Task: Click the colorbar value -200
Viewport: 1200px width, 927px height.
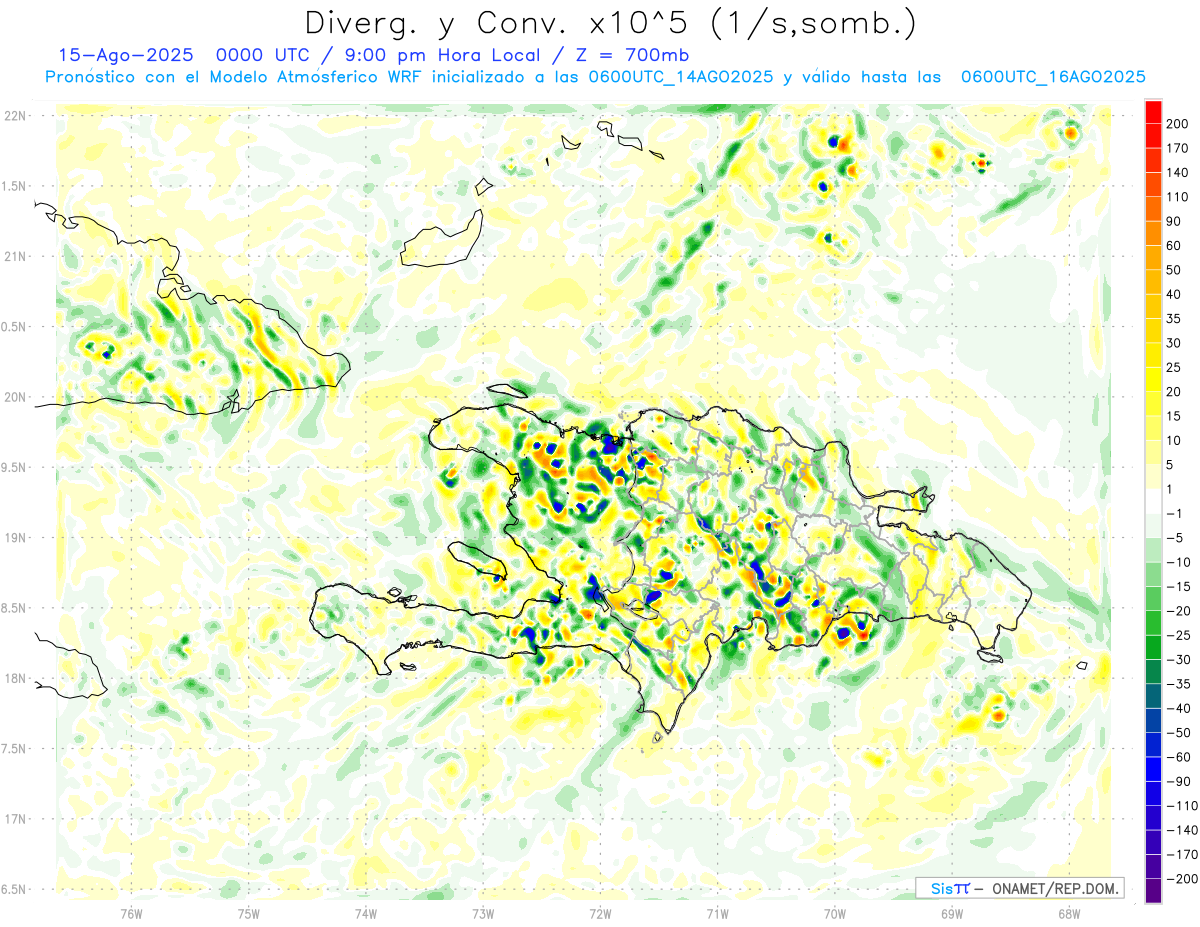Action: coord(1181,879)
